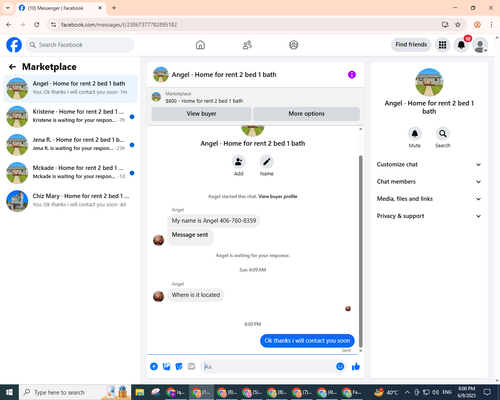Reload the page in the browser
500x400 pixels.
pyautogui.click(x=37, y=25)
